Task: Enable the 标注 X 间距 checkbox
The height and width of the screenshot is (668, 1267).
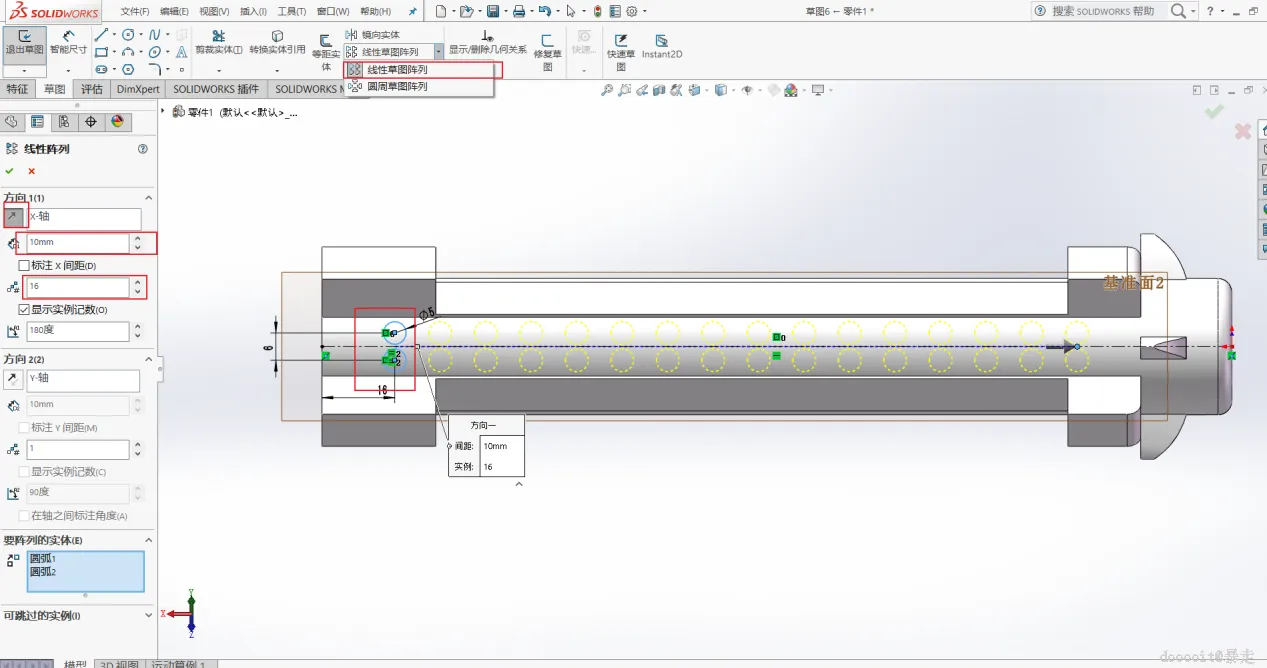Action: [25, 266]
